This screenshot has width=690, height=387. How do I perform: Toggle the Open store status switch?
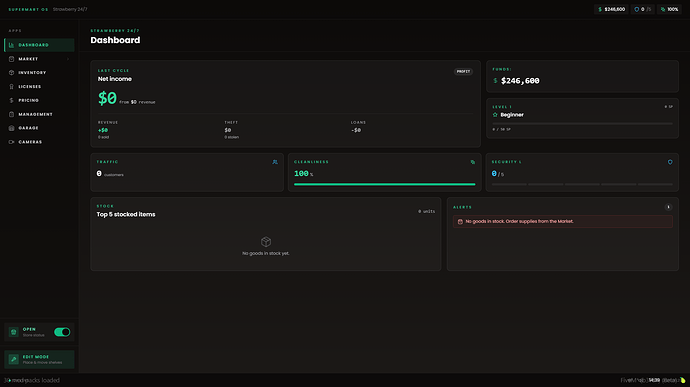pyautogui.click(x=62, y=332)
